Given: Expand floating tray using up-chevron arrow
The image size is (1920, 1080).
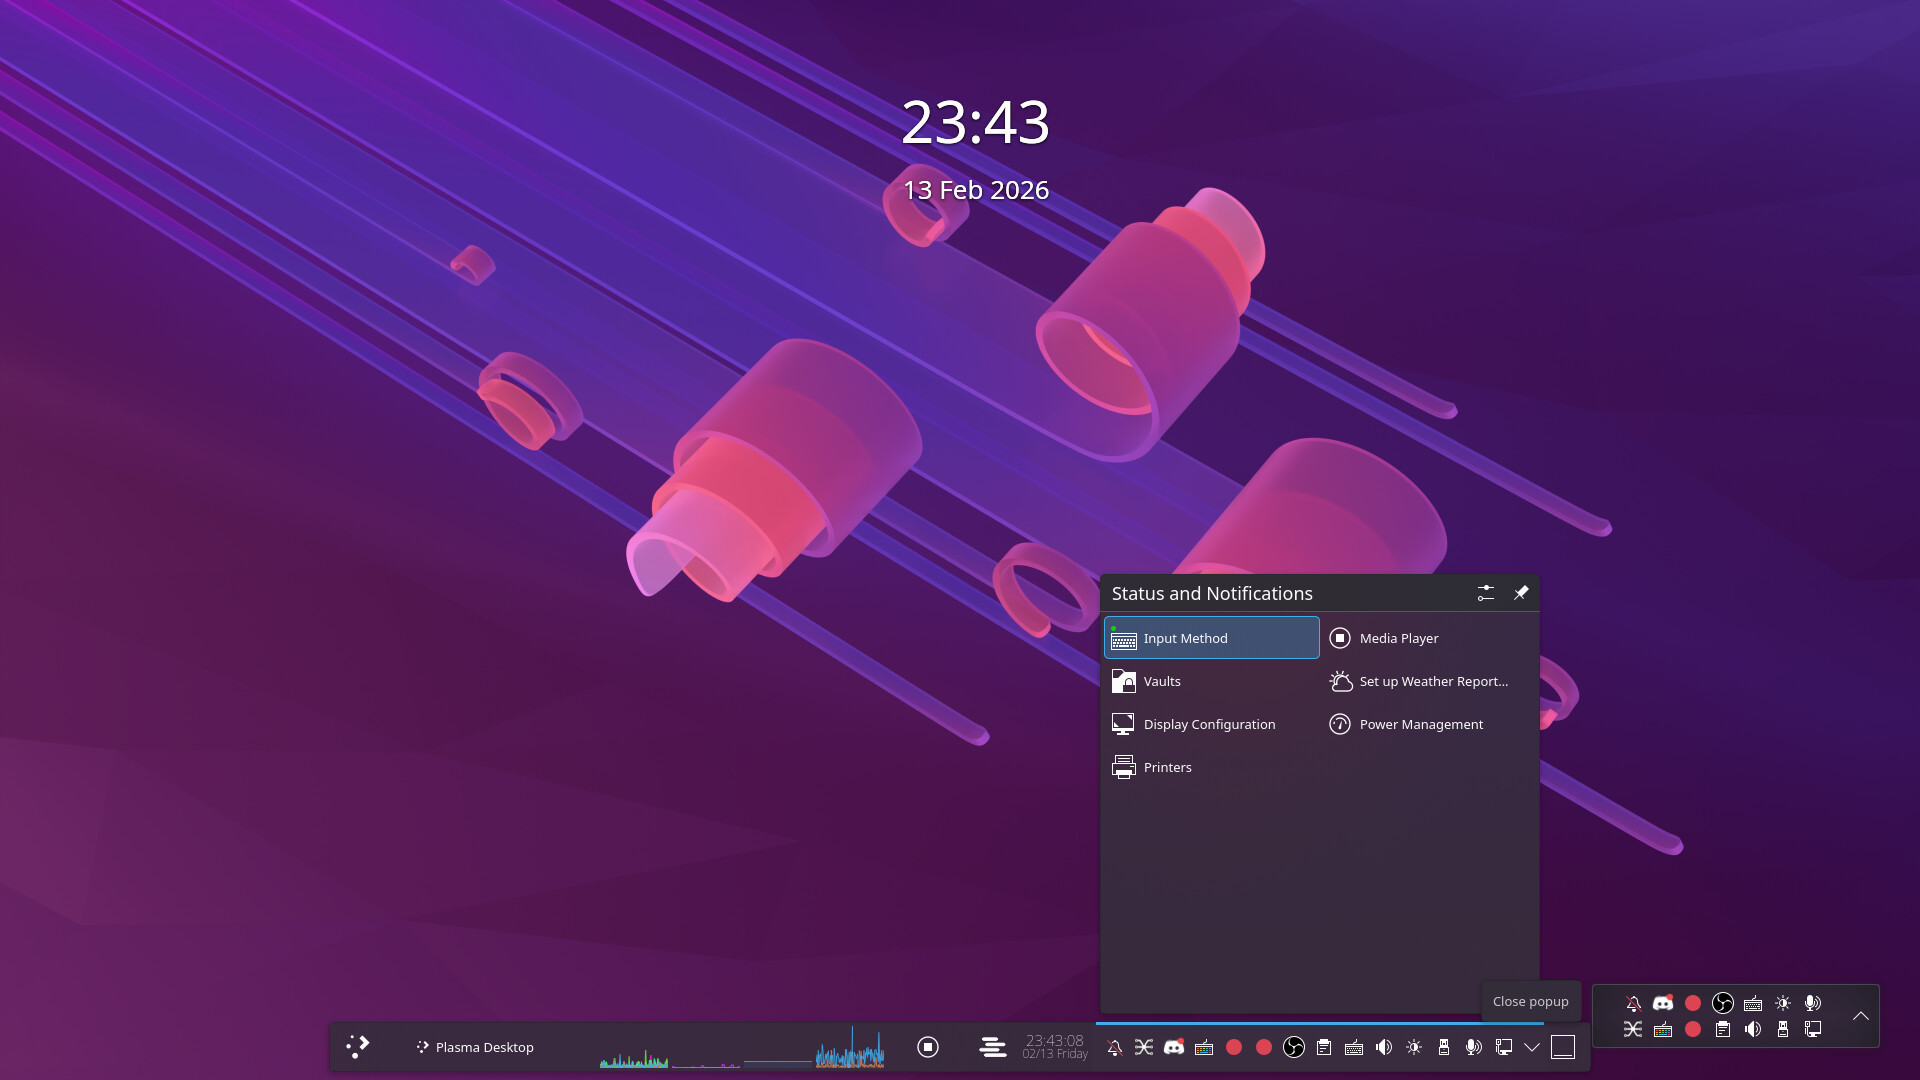Looking at the screenshot, I should pos(1860,1016).
